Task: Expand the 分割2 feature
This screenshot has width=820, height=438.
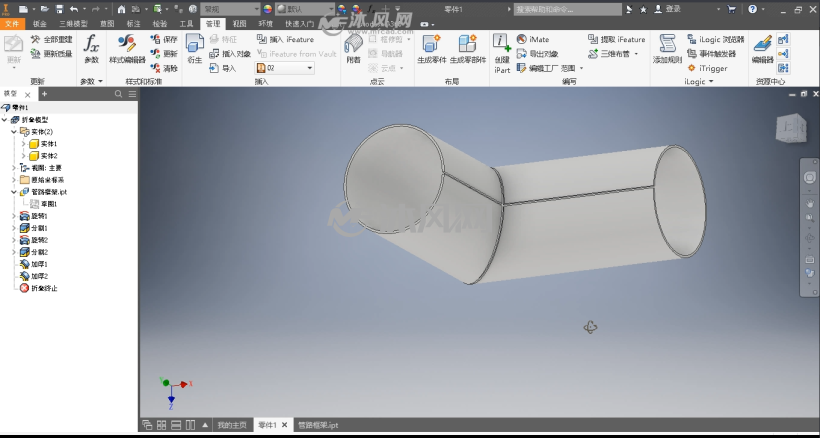Action: [x=14, y=252]
